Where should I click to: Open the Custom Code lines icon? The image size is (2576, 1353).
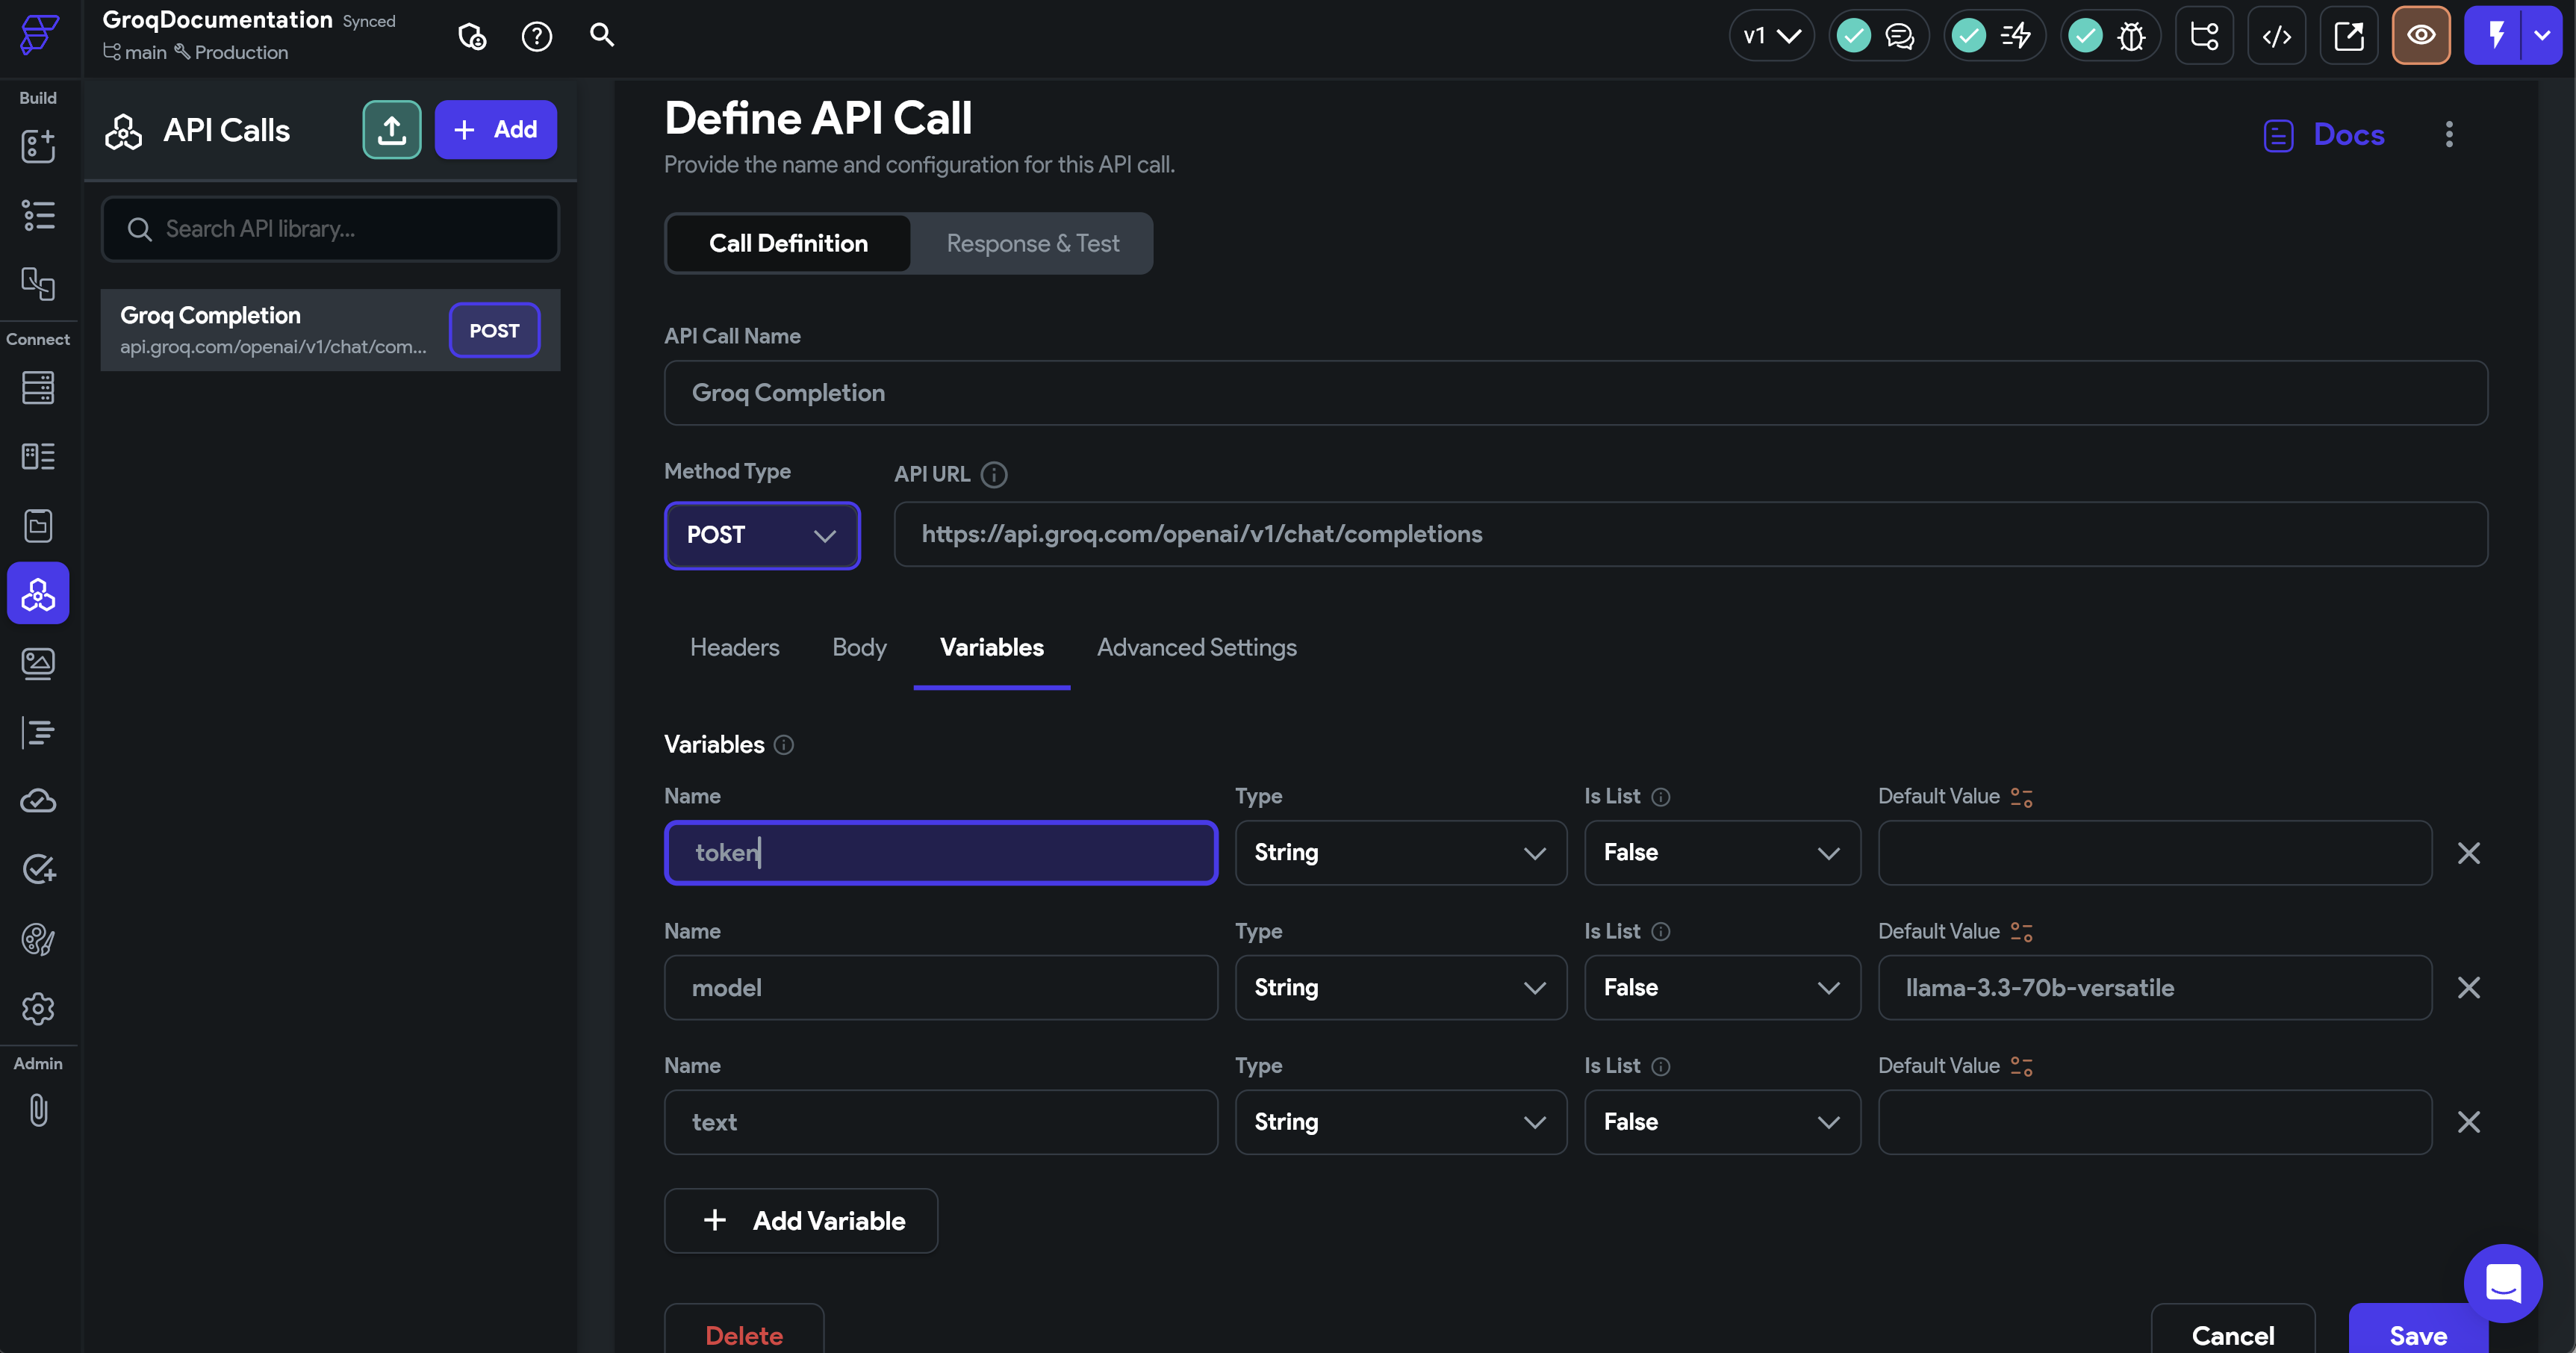pyautogui.click(x=38, y=732)
